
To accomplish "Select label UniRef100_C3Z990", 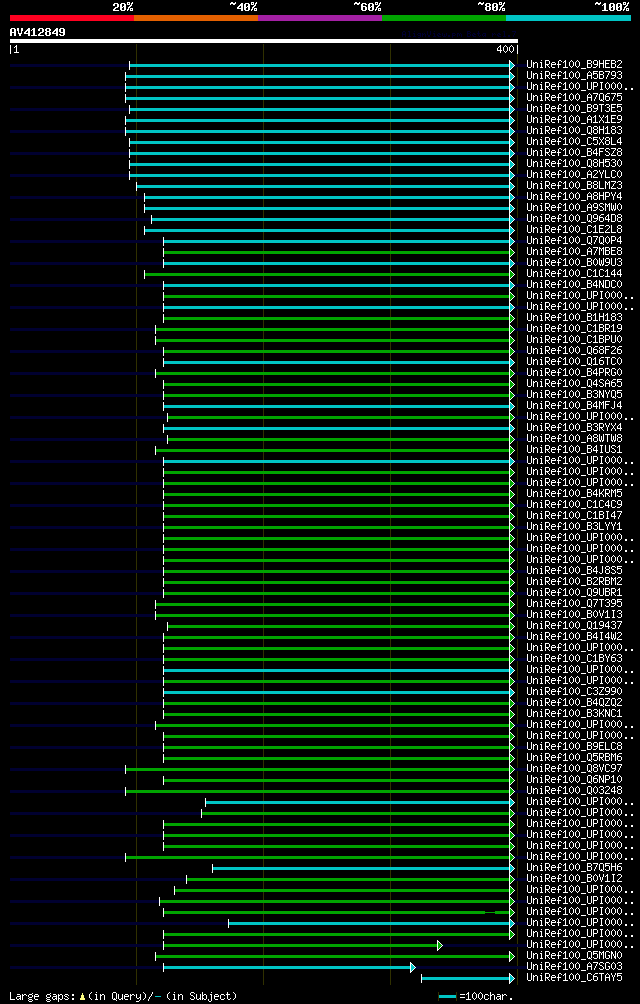I will click(x=573, y=691).
